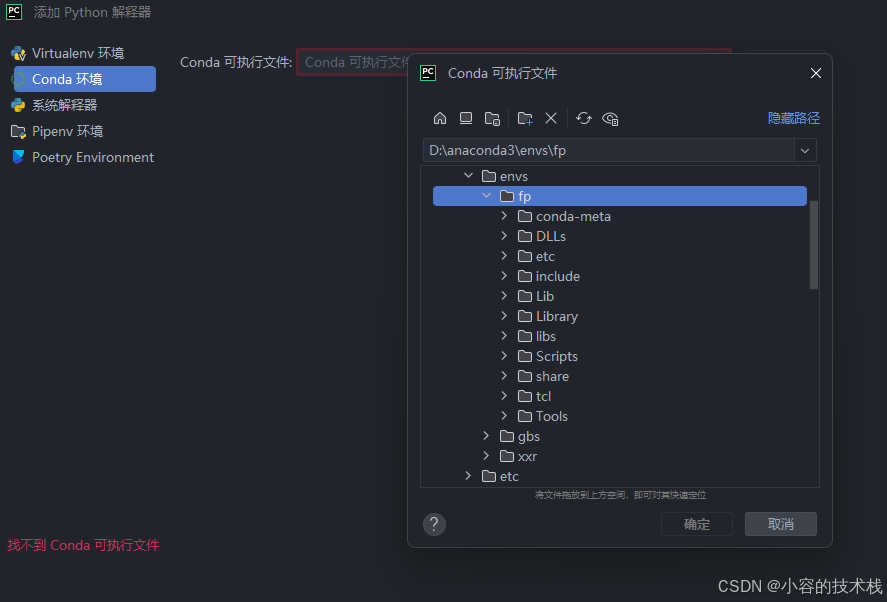Collapse the envs folder
The width and height of the screenshot is (887, 602).
click(x=468, y=176)
